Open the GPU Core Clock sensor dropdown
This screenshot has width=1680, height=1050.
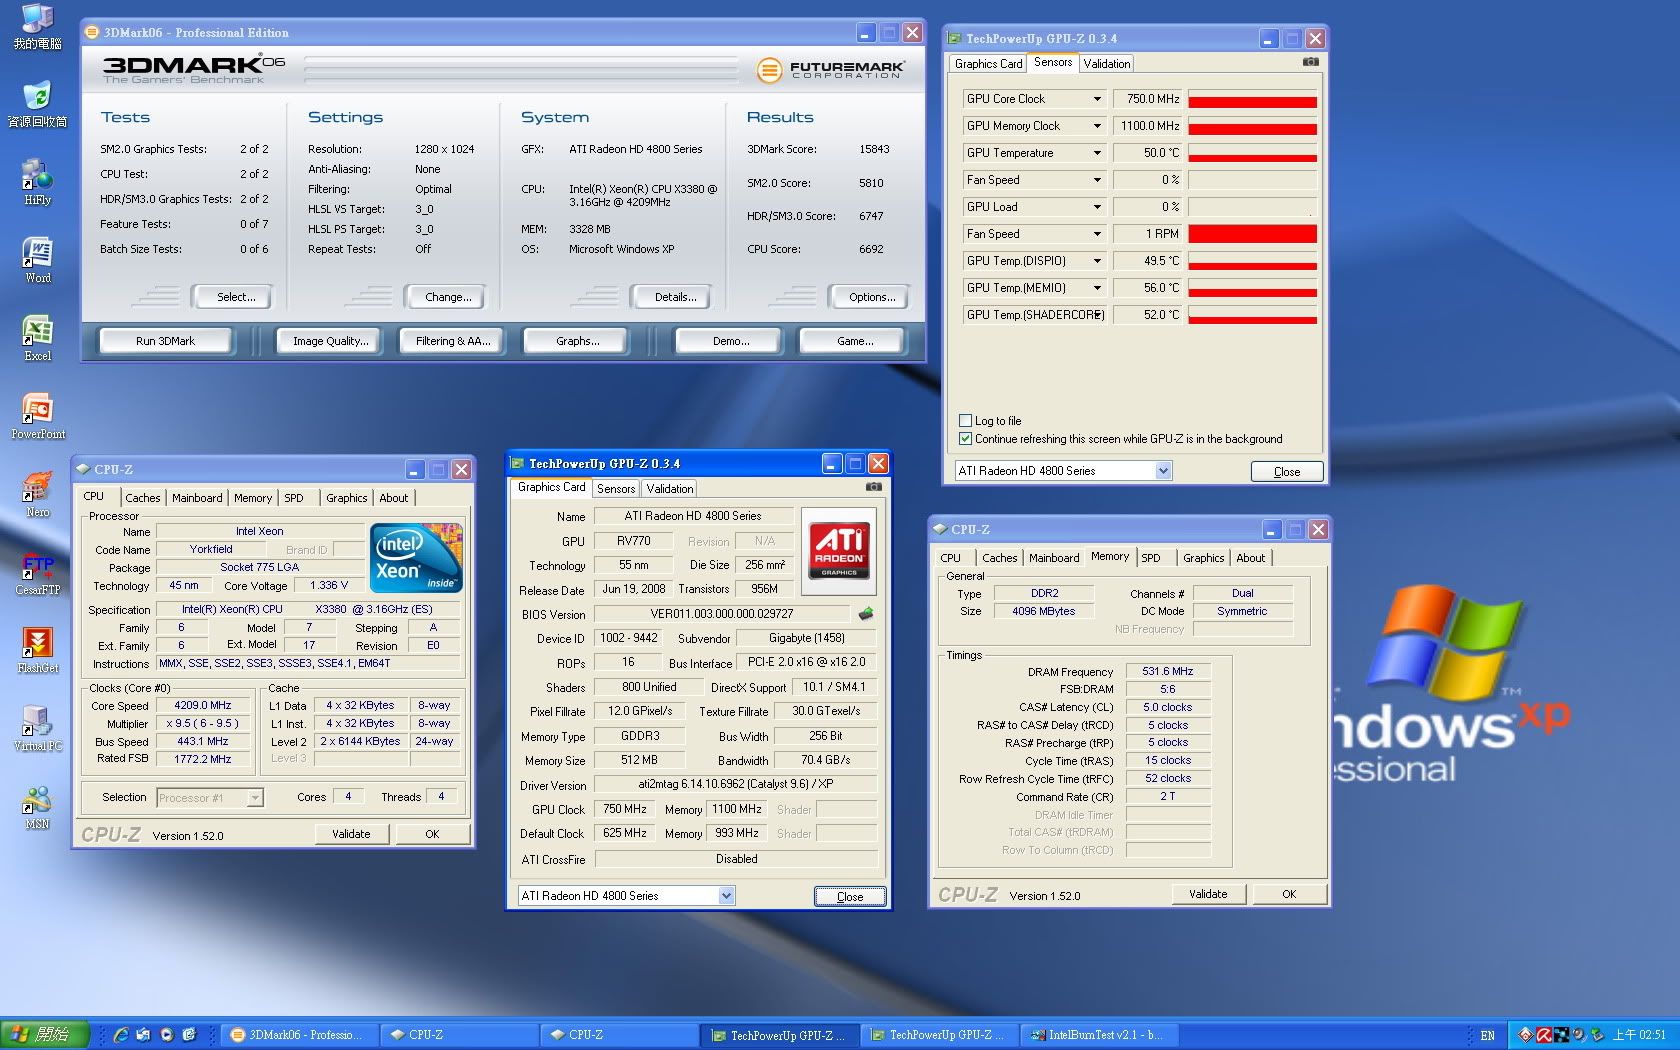(1097, 99)
